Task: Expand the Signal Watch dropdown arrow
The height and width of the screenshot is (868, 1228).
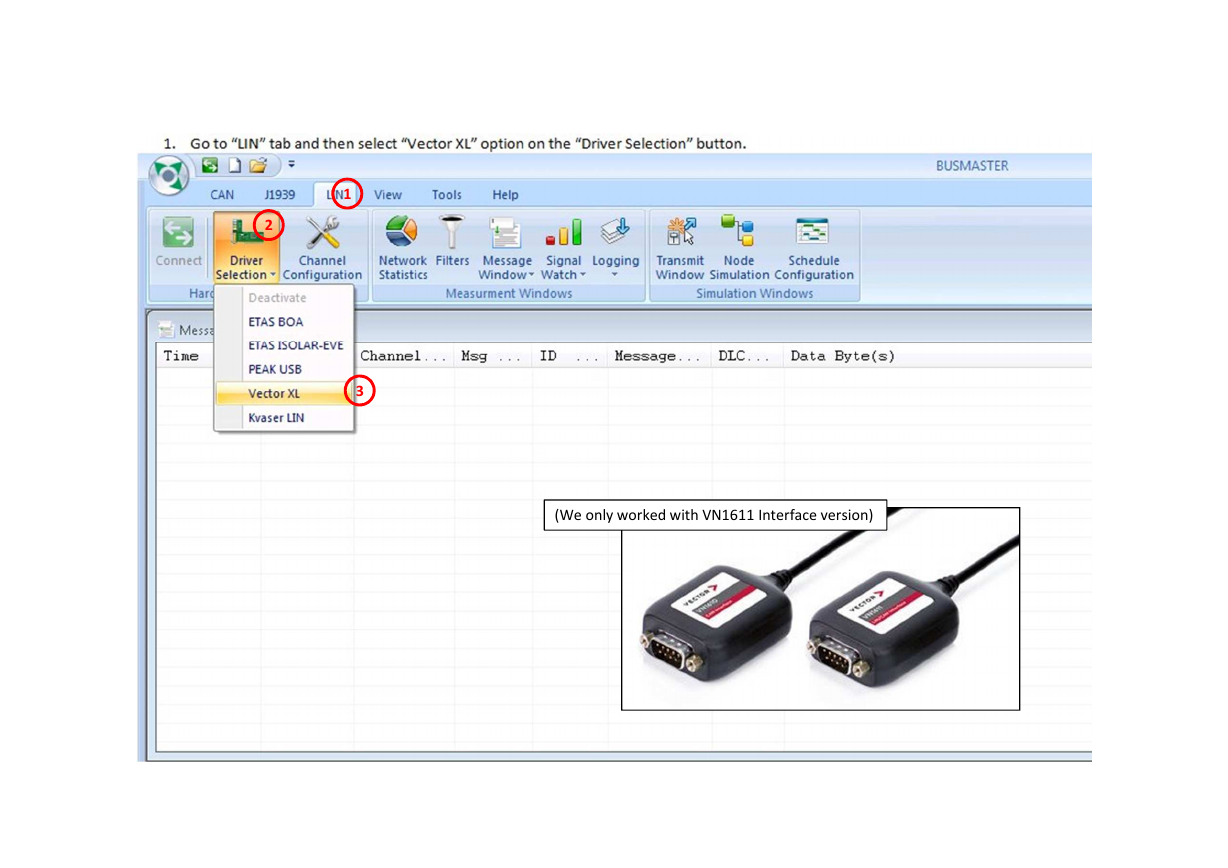Action: pyautogui.click(x=583, y=275)
